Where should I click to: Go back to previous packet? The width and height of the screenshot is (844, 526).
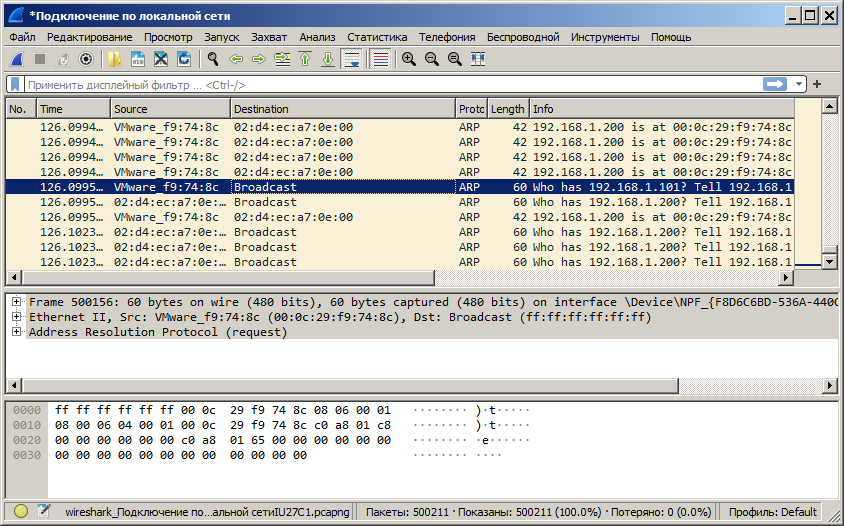coord(236,59)
